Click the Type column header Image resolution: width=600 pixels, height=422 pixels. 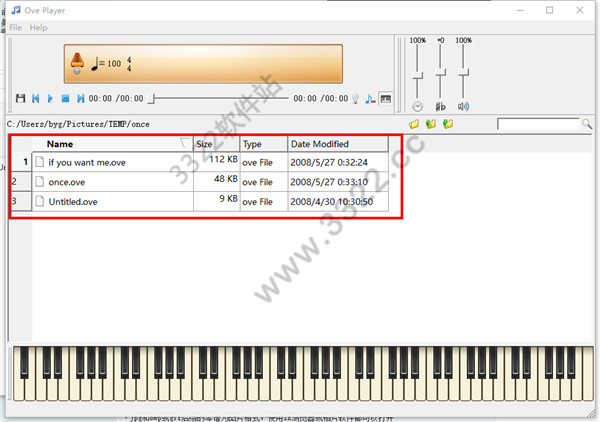(x=264, y=144)
